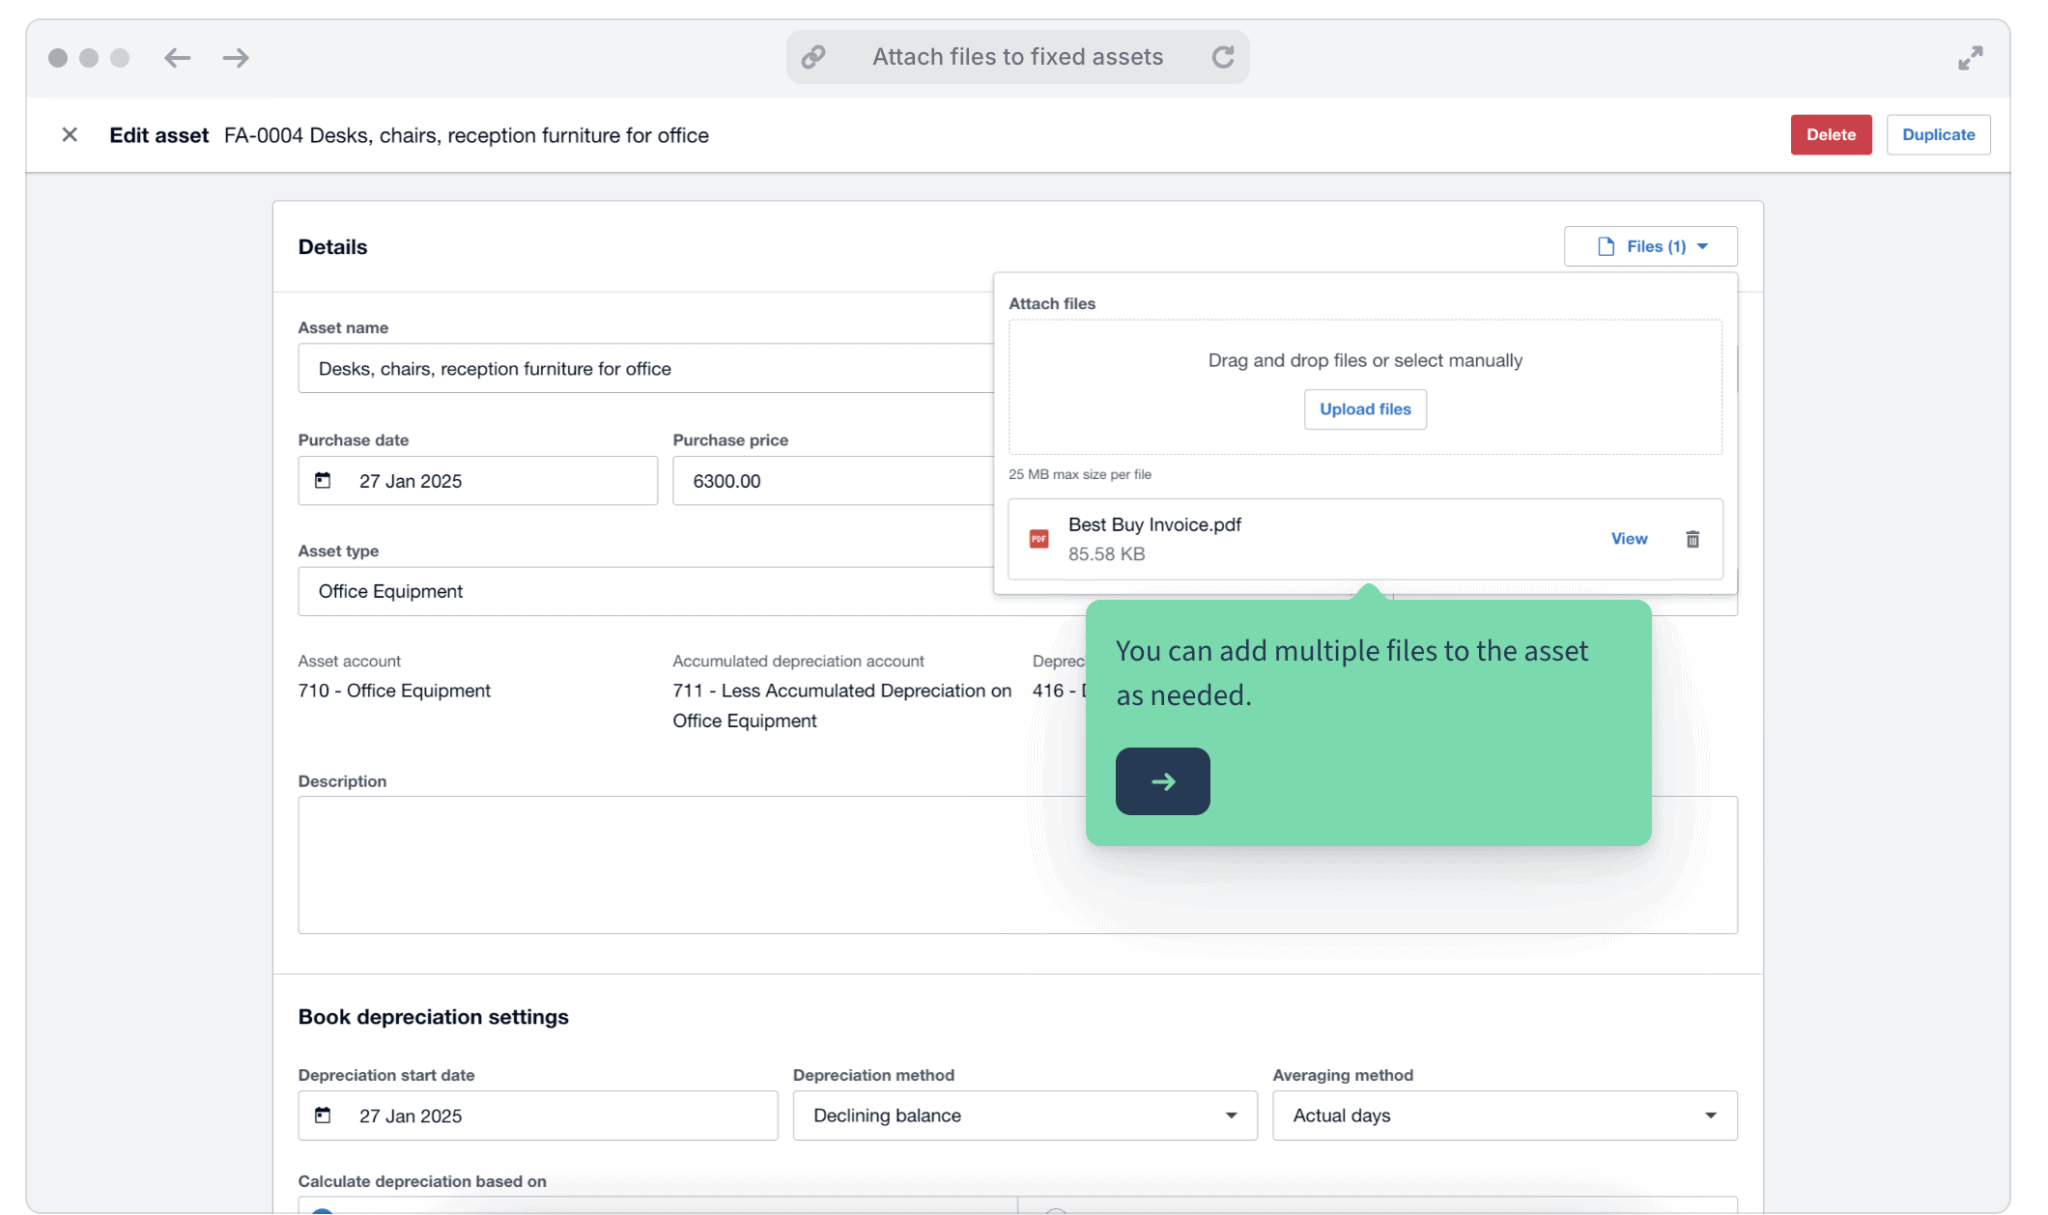Open the Purchase date calendar picker

coord(323,481)
